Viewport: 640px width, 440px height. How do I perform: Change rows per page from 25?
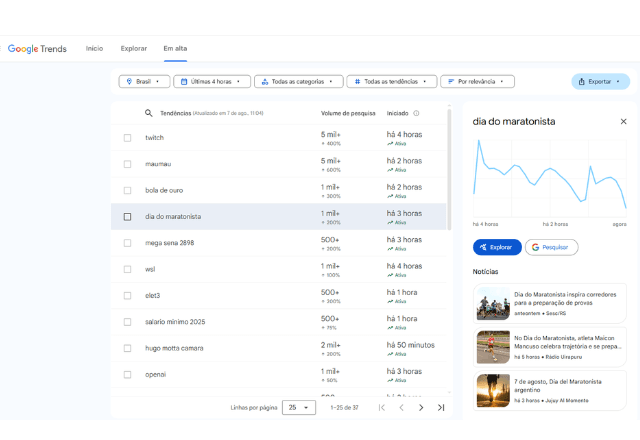[x=299, y=407]
